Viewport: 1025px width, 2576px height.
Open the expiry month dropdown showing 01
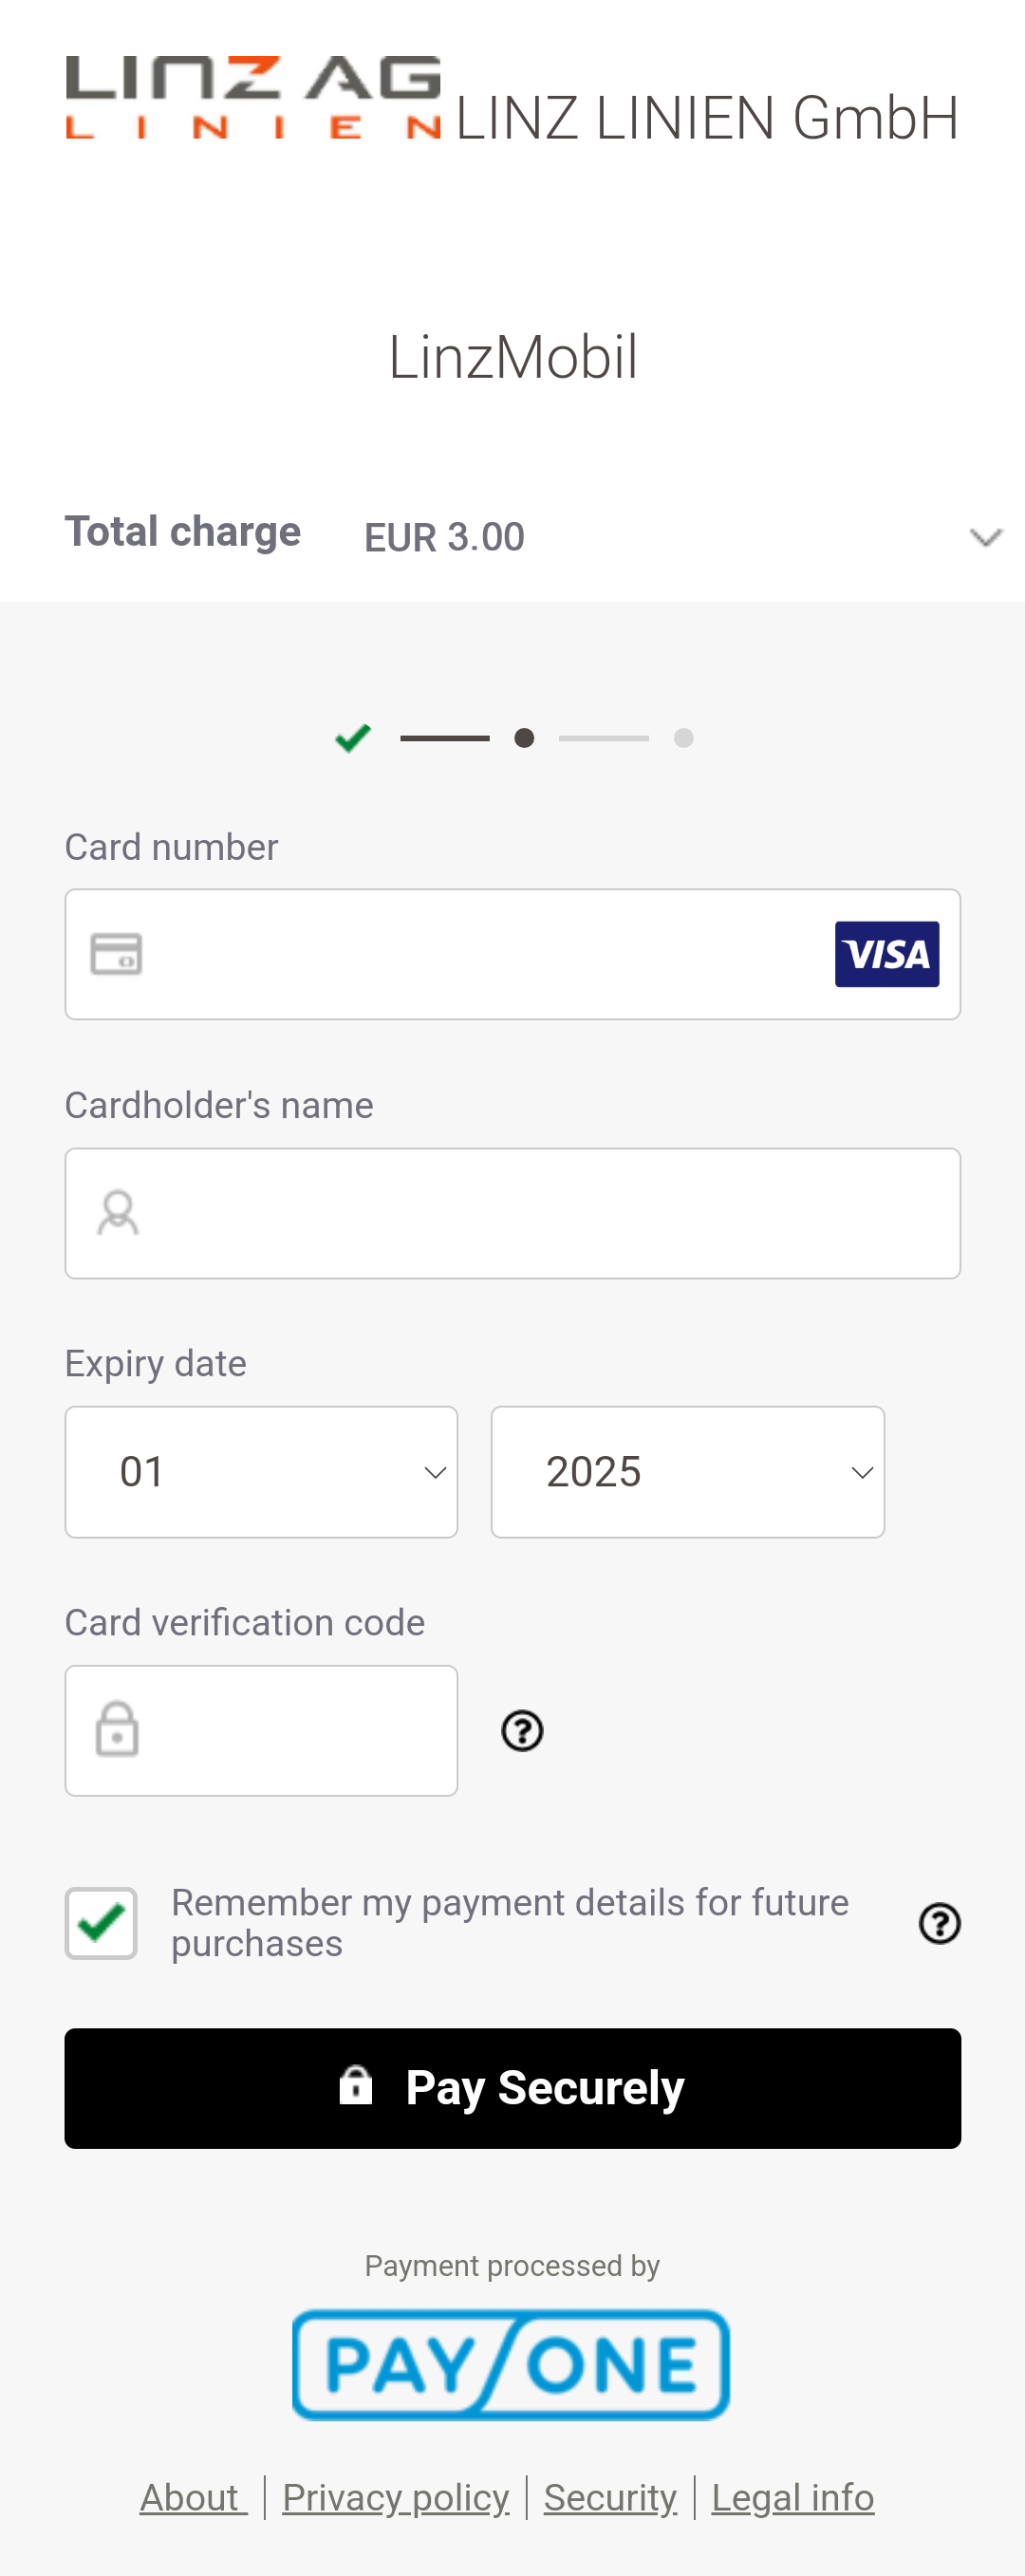pyautogui.click(x=261, y=1472)
